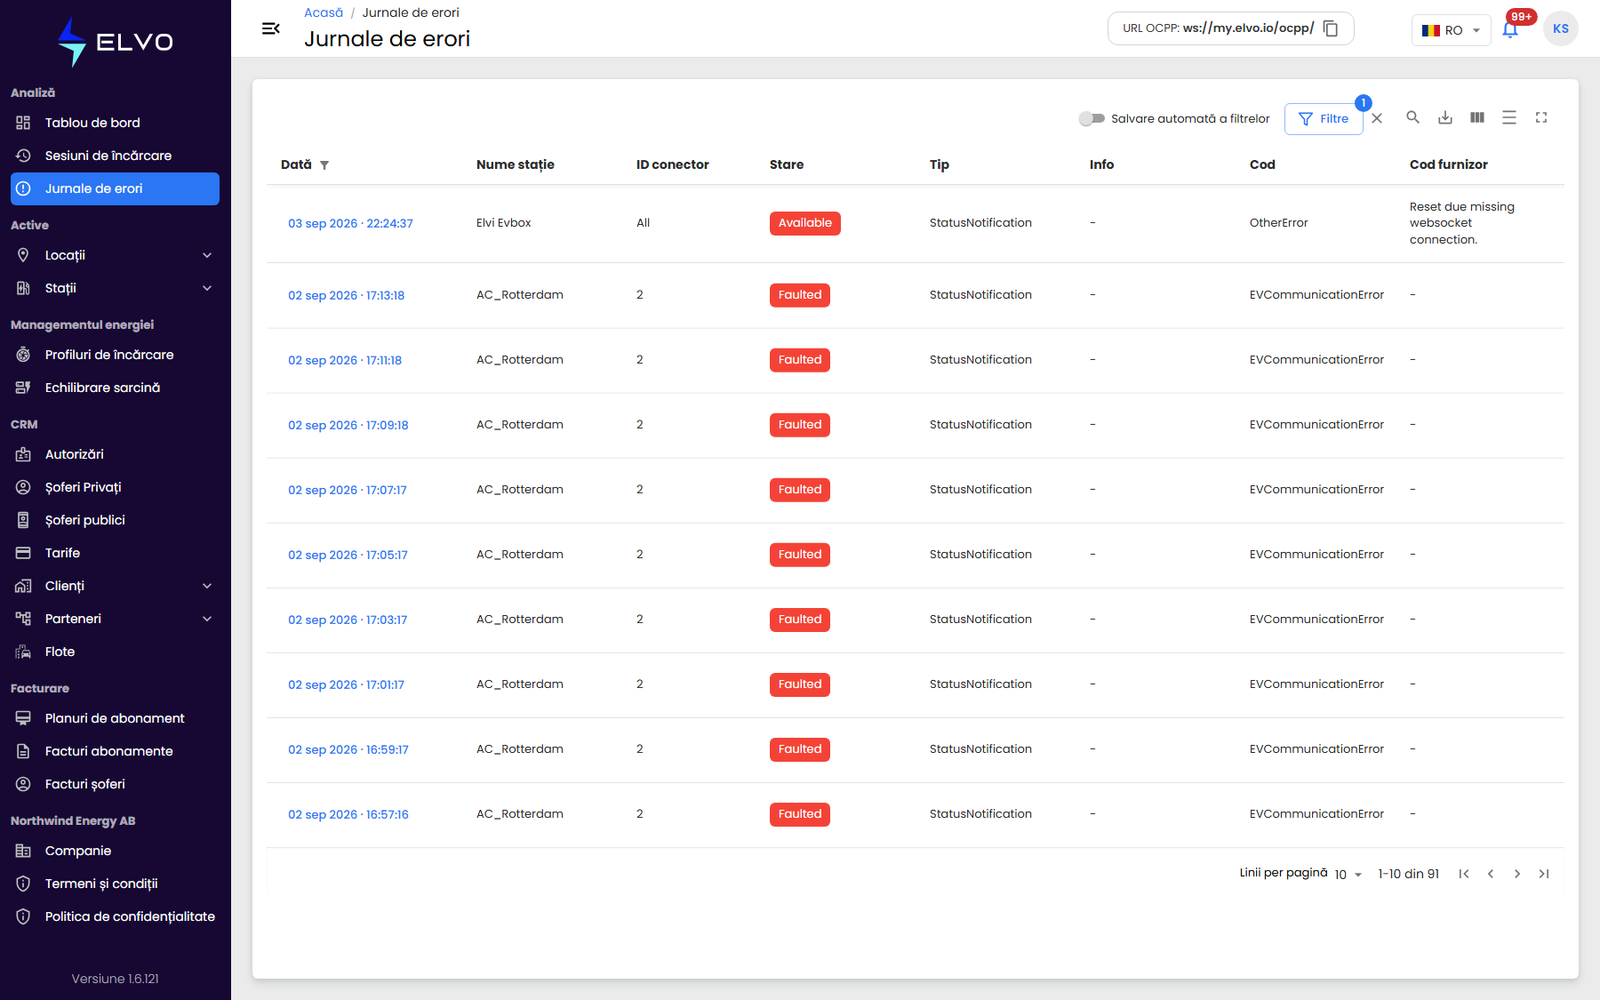1600x1000 pixels.
Task: Open the RO language dropdown
Action: pyautogui.click(x=1450, y=30)
